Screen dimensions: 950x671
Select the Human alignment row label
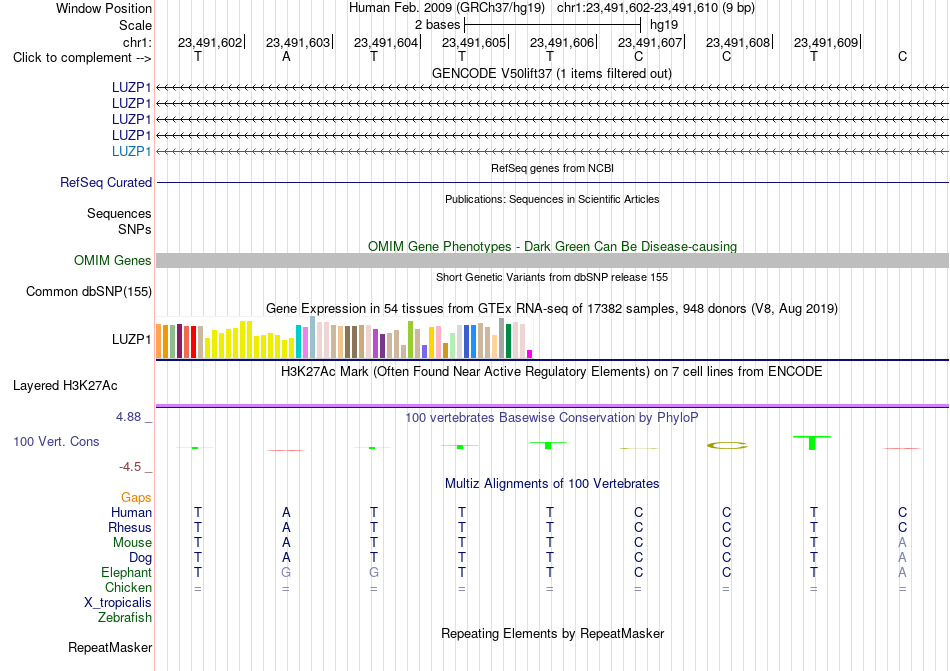tap(131, 512)
